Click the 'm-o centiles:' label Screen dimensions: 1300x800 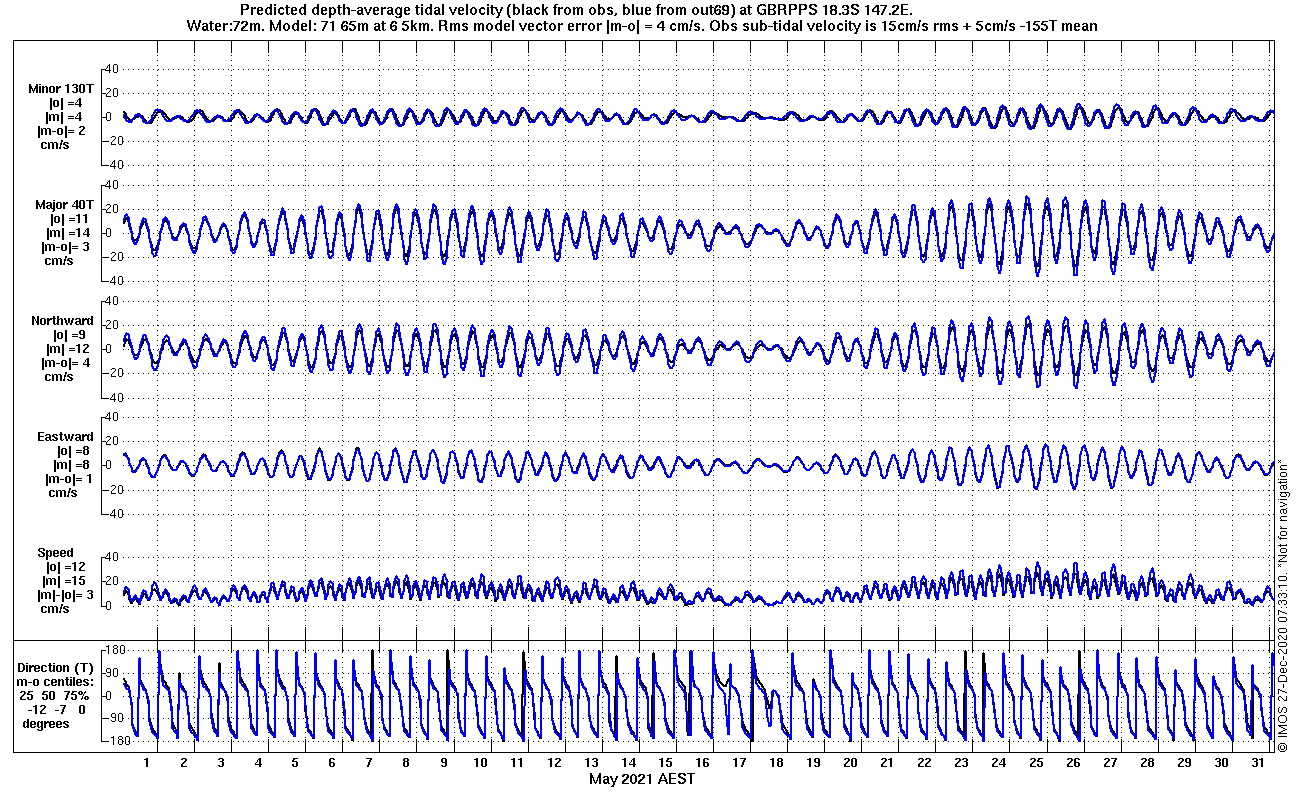(x=56, y=681)
